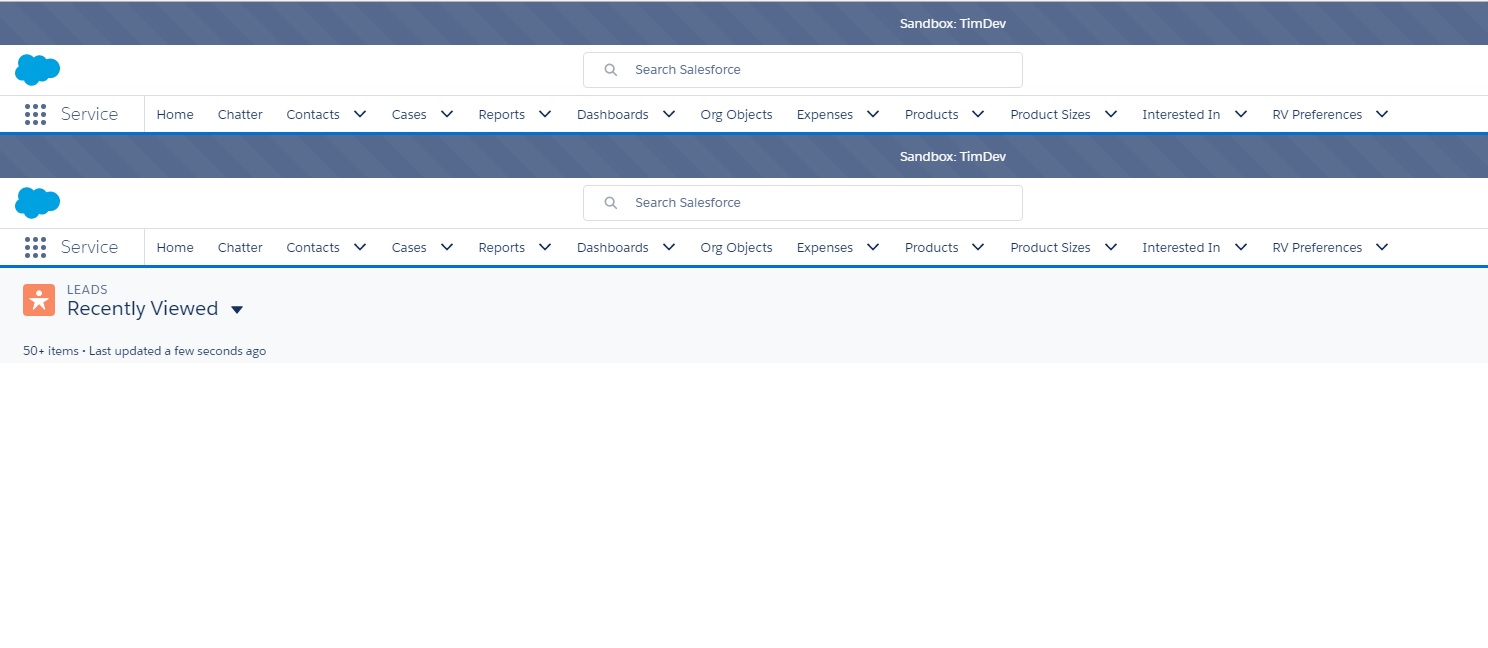This screenshot has height=648, width=1488.
Task: Focus the lower Search Salesforce field
Action: tap(803, 203)
